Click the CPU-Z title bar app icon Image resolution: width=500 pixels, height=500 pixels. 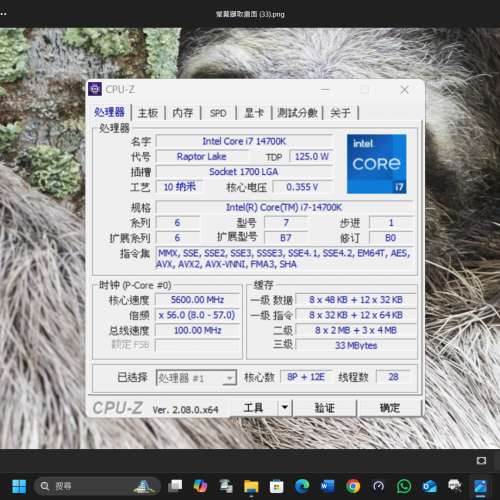(95, 89)
